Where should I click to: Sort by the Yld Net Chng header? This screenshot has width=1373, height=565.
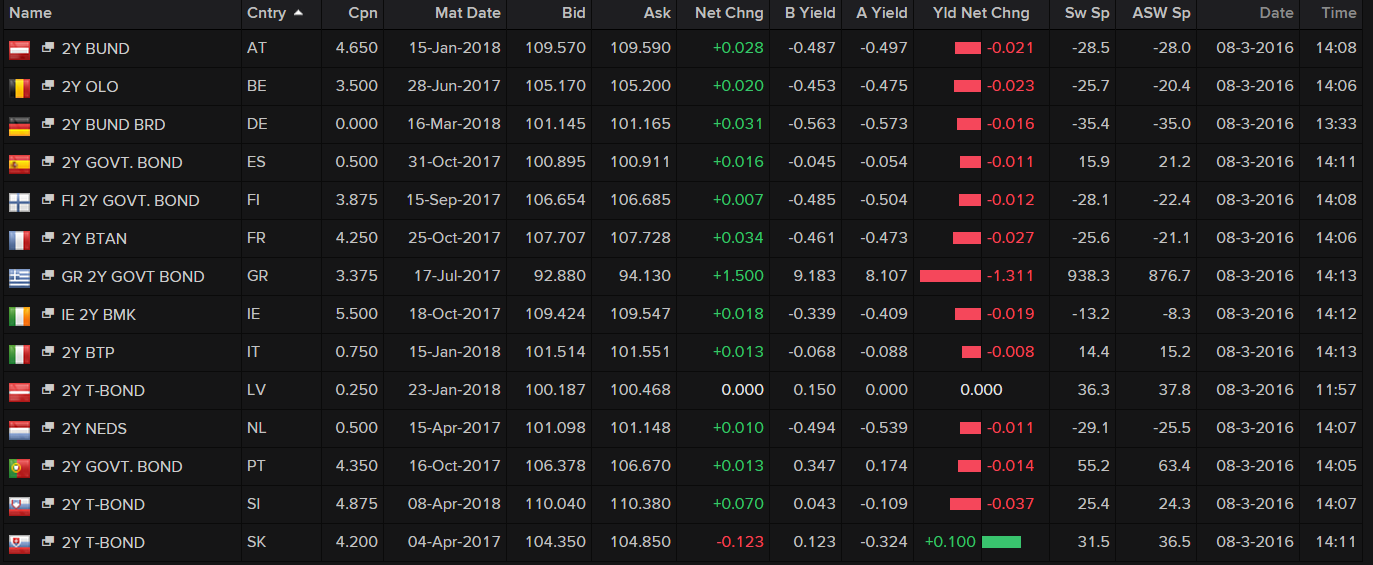click(x=981, y=13)
